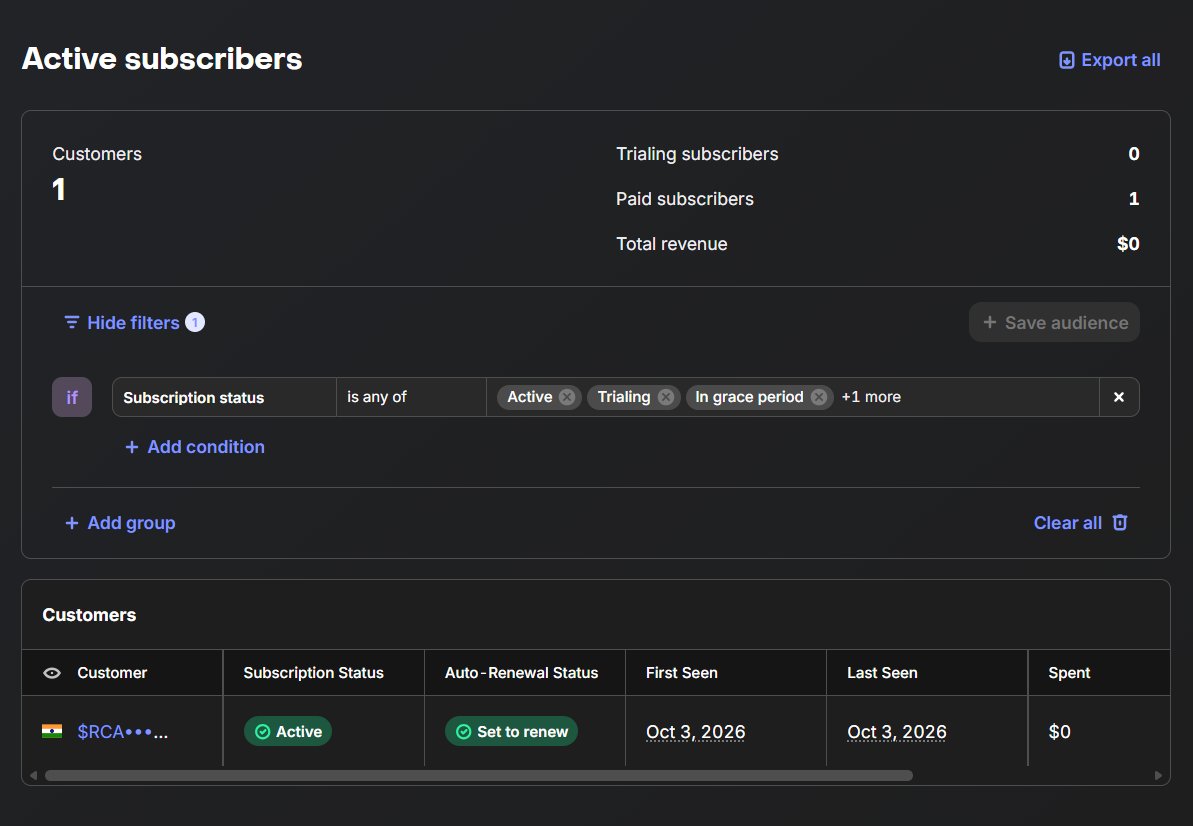The image size is (1193, 826).
Task: Click the Trialing subscribers value 0
Action: pos(1134,154)
